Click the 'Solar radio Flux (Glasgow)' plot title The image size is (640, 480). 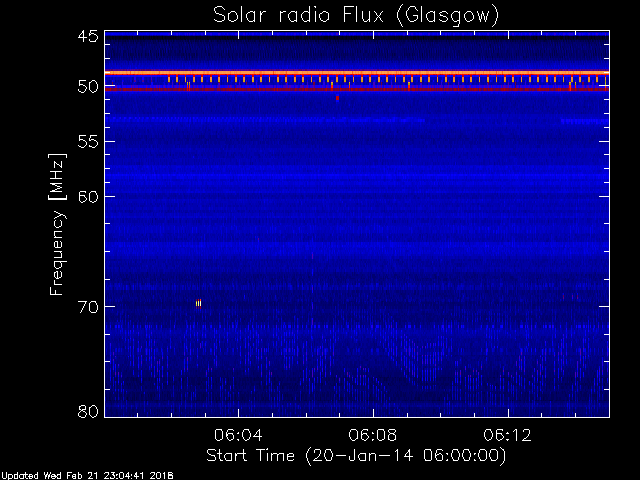[x=356, y=15]
